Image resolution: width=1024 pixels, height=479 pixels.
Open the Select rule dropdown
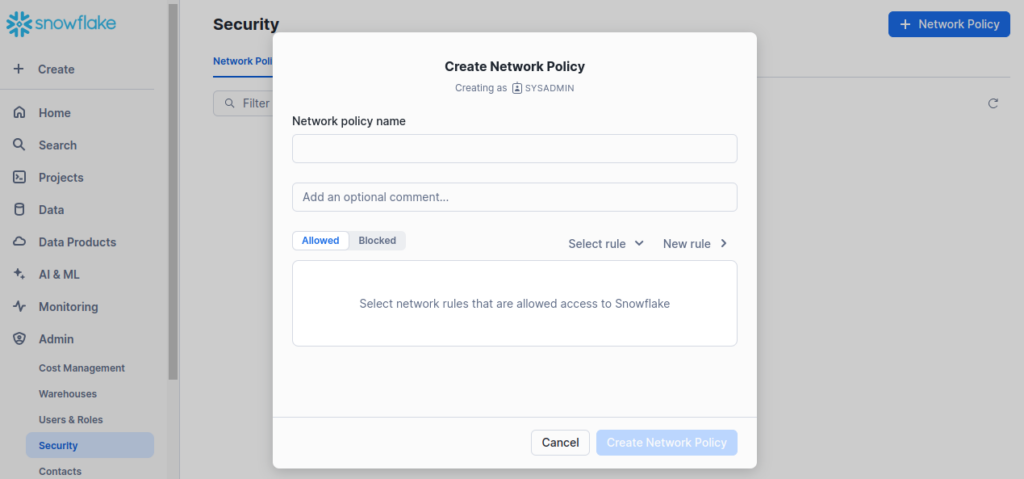[x=606, y=243]
